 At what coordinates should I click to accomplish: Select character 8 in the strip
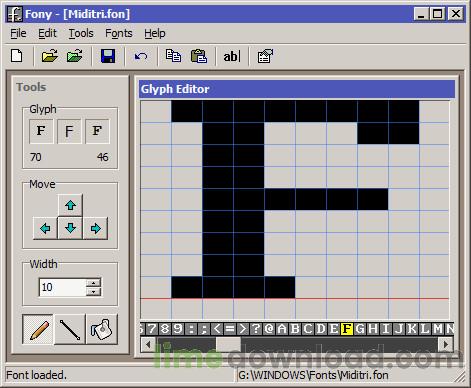click(x=165, y=329)
